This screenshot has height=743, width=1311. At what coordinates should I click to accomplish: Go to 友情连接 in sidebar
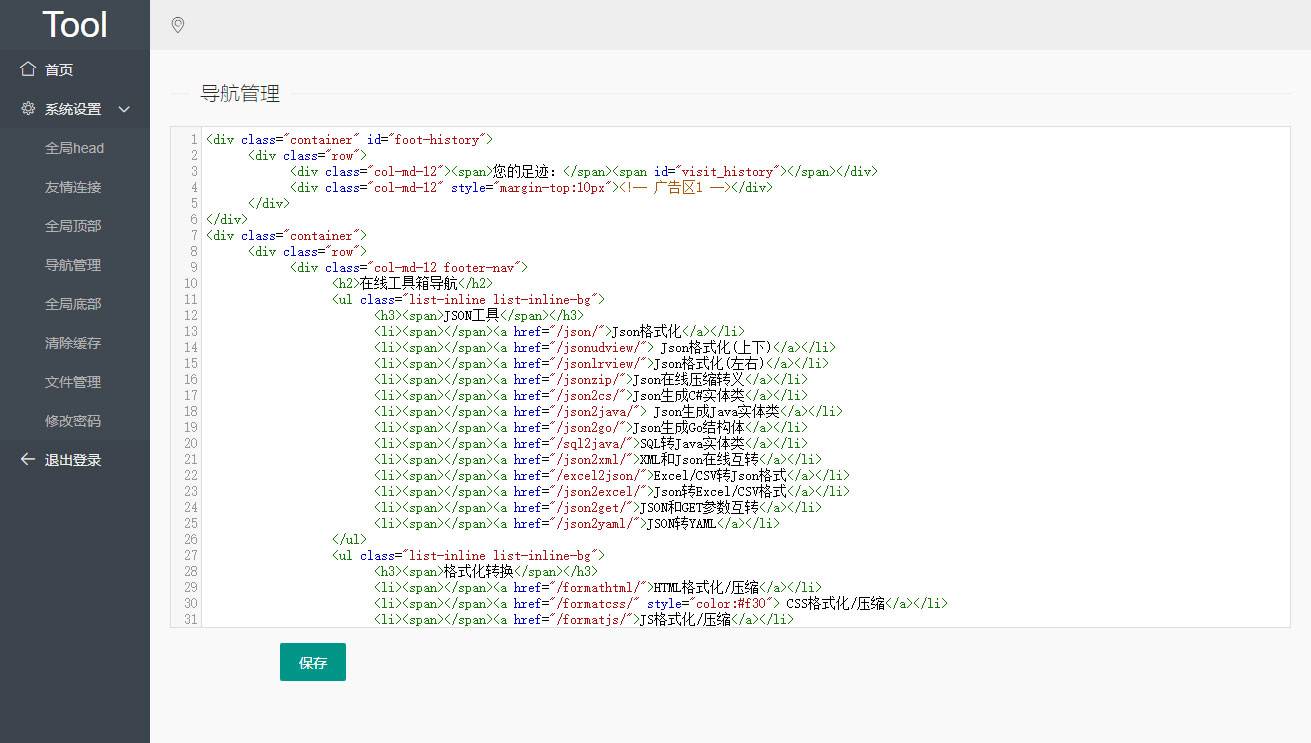click(73, 187)
